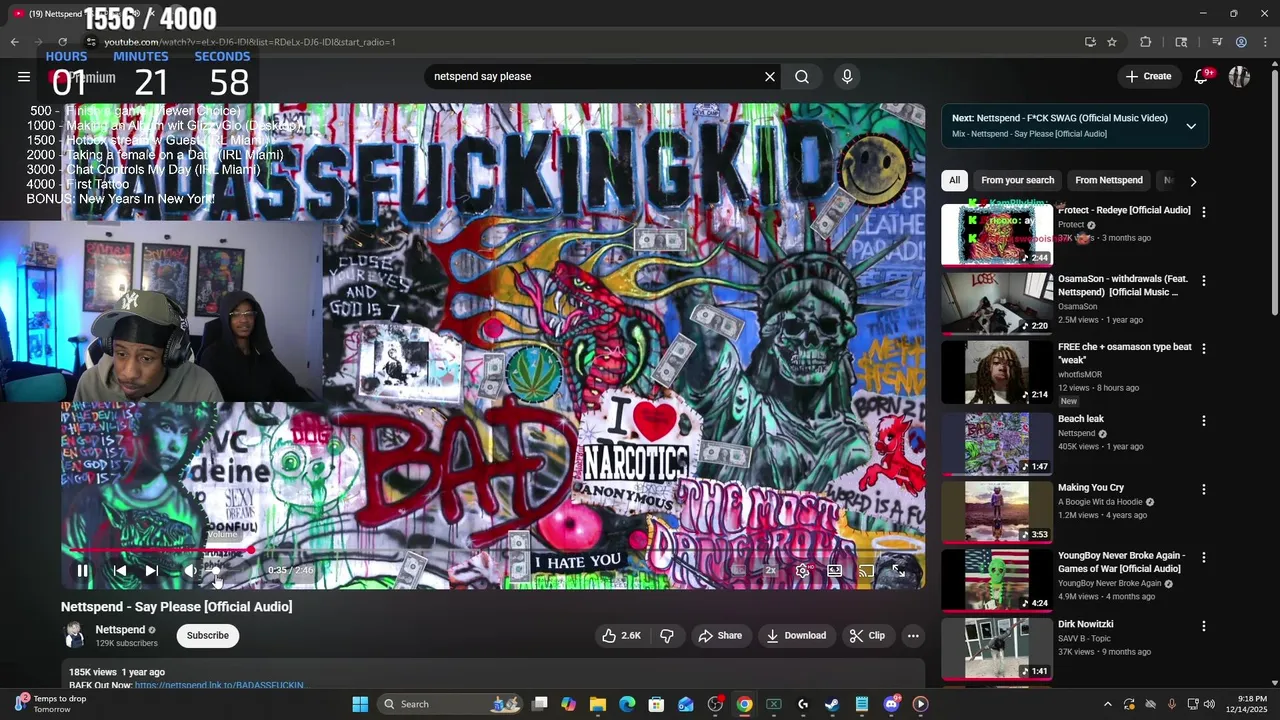Click the 2x playback speed indicator
The image size is (1280, 720).
(771, 571)
